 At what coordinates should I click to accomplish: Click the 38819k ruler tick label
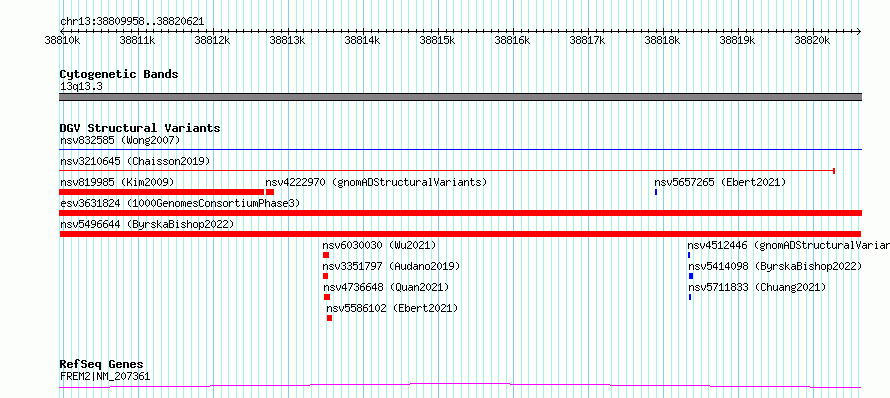[737, 40]
